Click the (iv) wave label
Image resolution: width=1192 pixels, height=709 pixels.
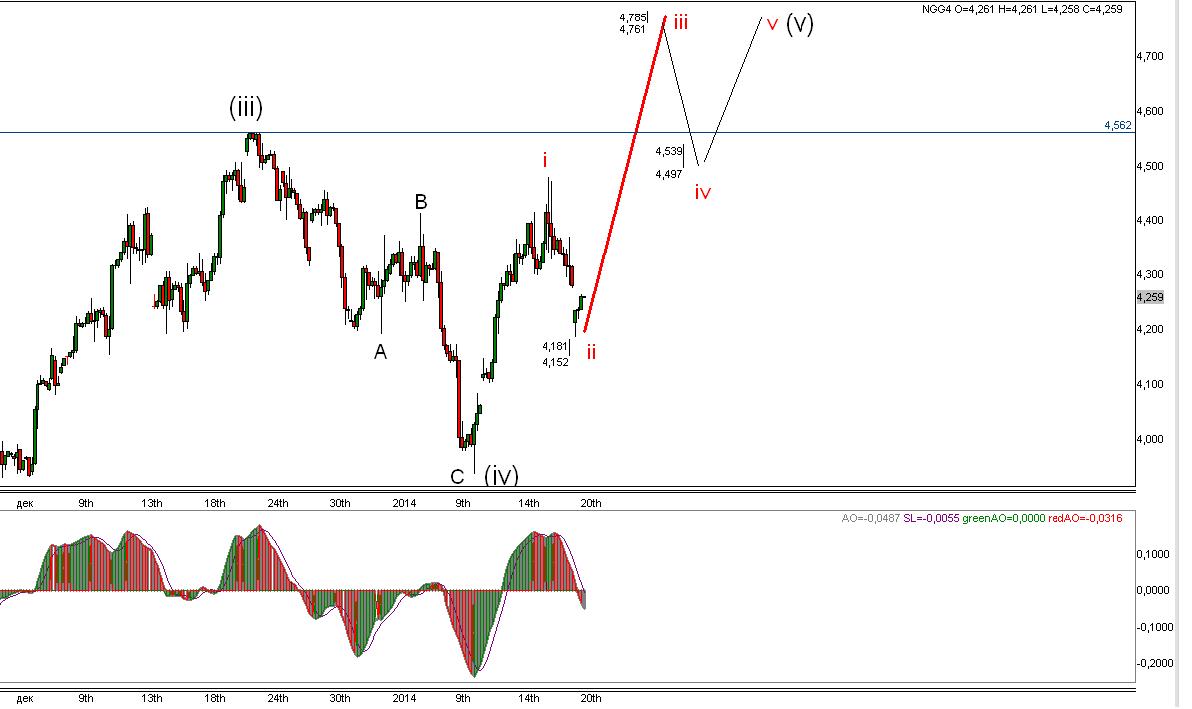[x=501, y=475]
